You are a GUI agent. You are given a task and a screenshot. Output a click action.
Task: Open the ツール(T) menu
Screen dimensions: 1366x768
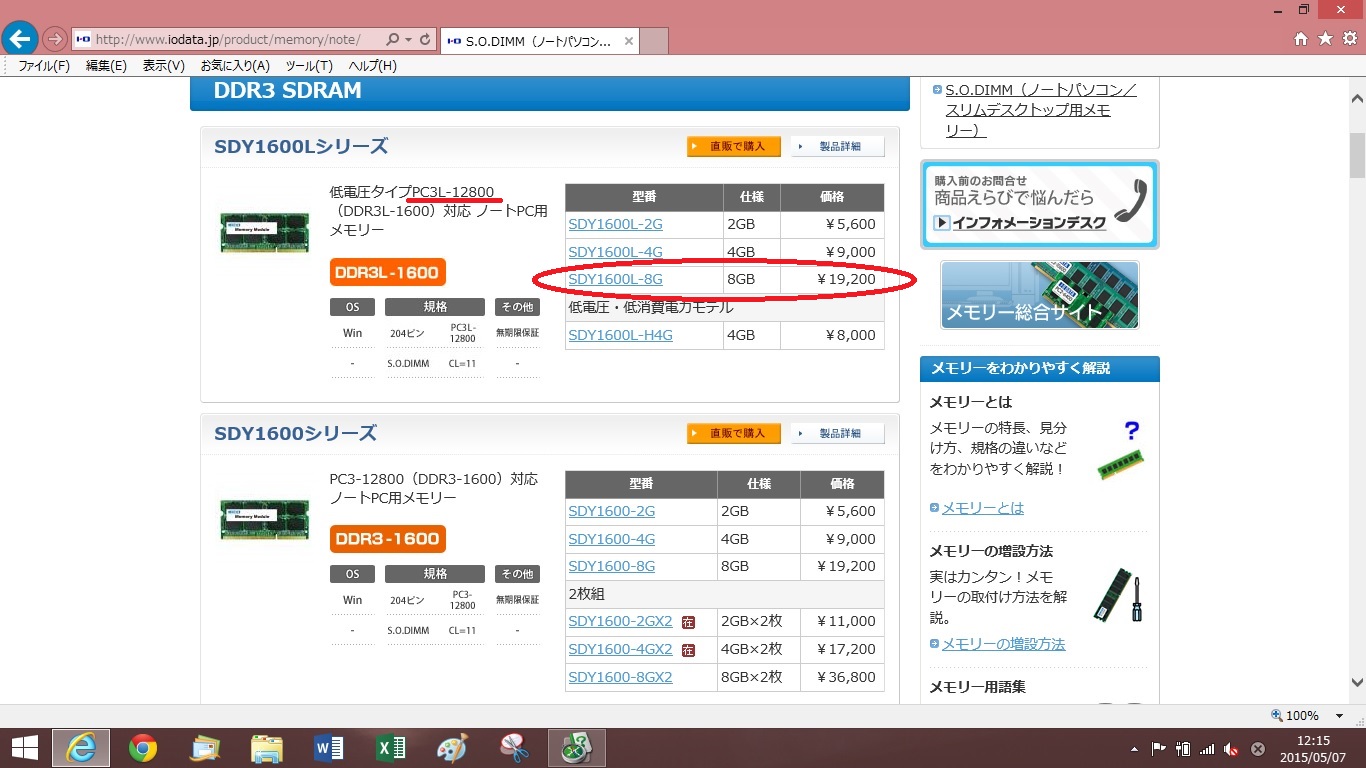tap(309, 66)
